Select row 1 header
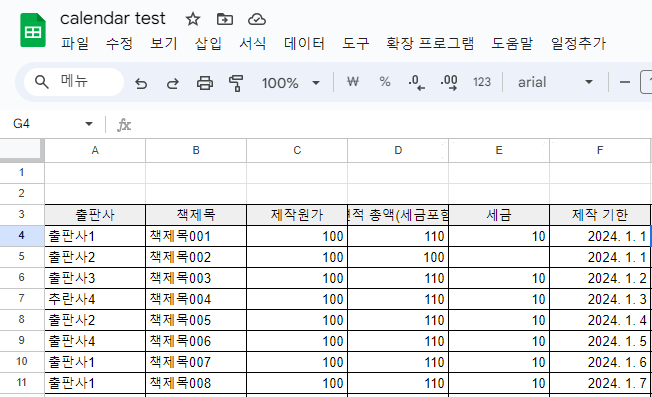 22,173
